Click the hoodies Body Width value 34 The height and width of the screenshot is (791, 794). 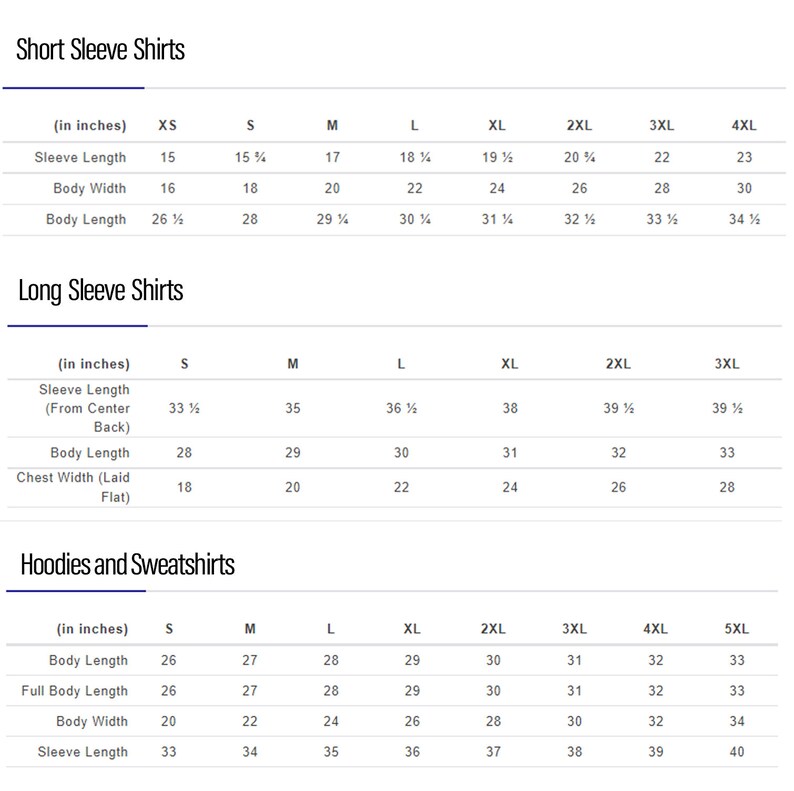pos(737,721)
